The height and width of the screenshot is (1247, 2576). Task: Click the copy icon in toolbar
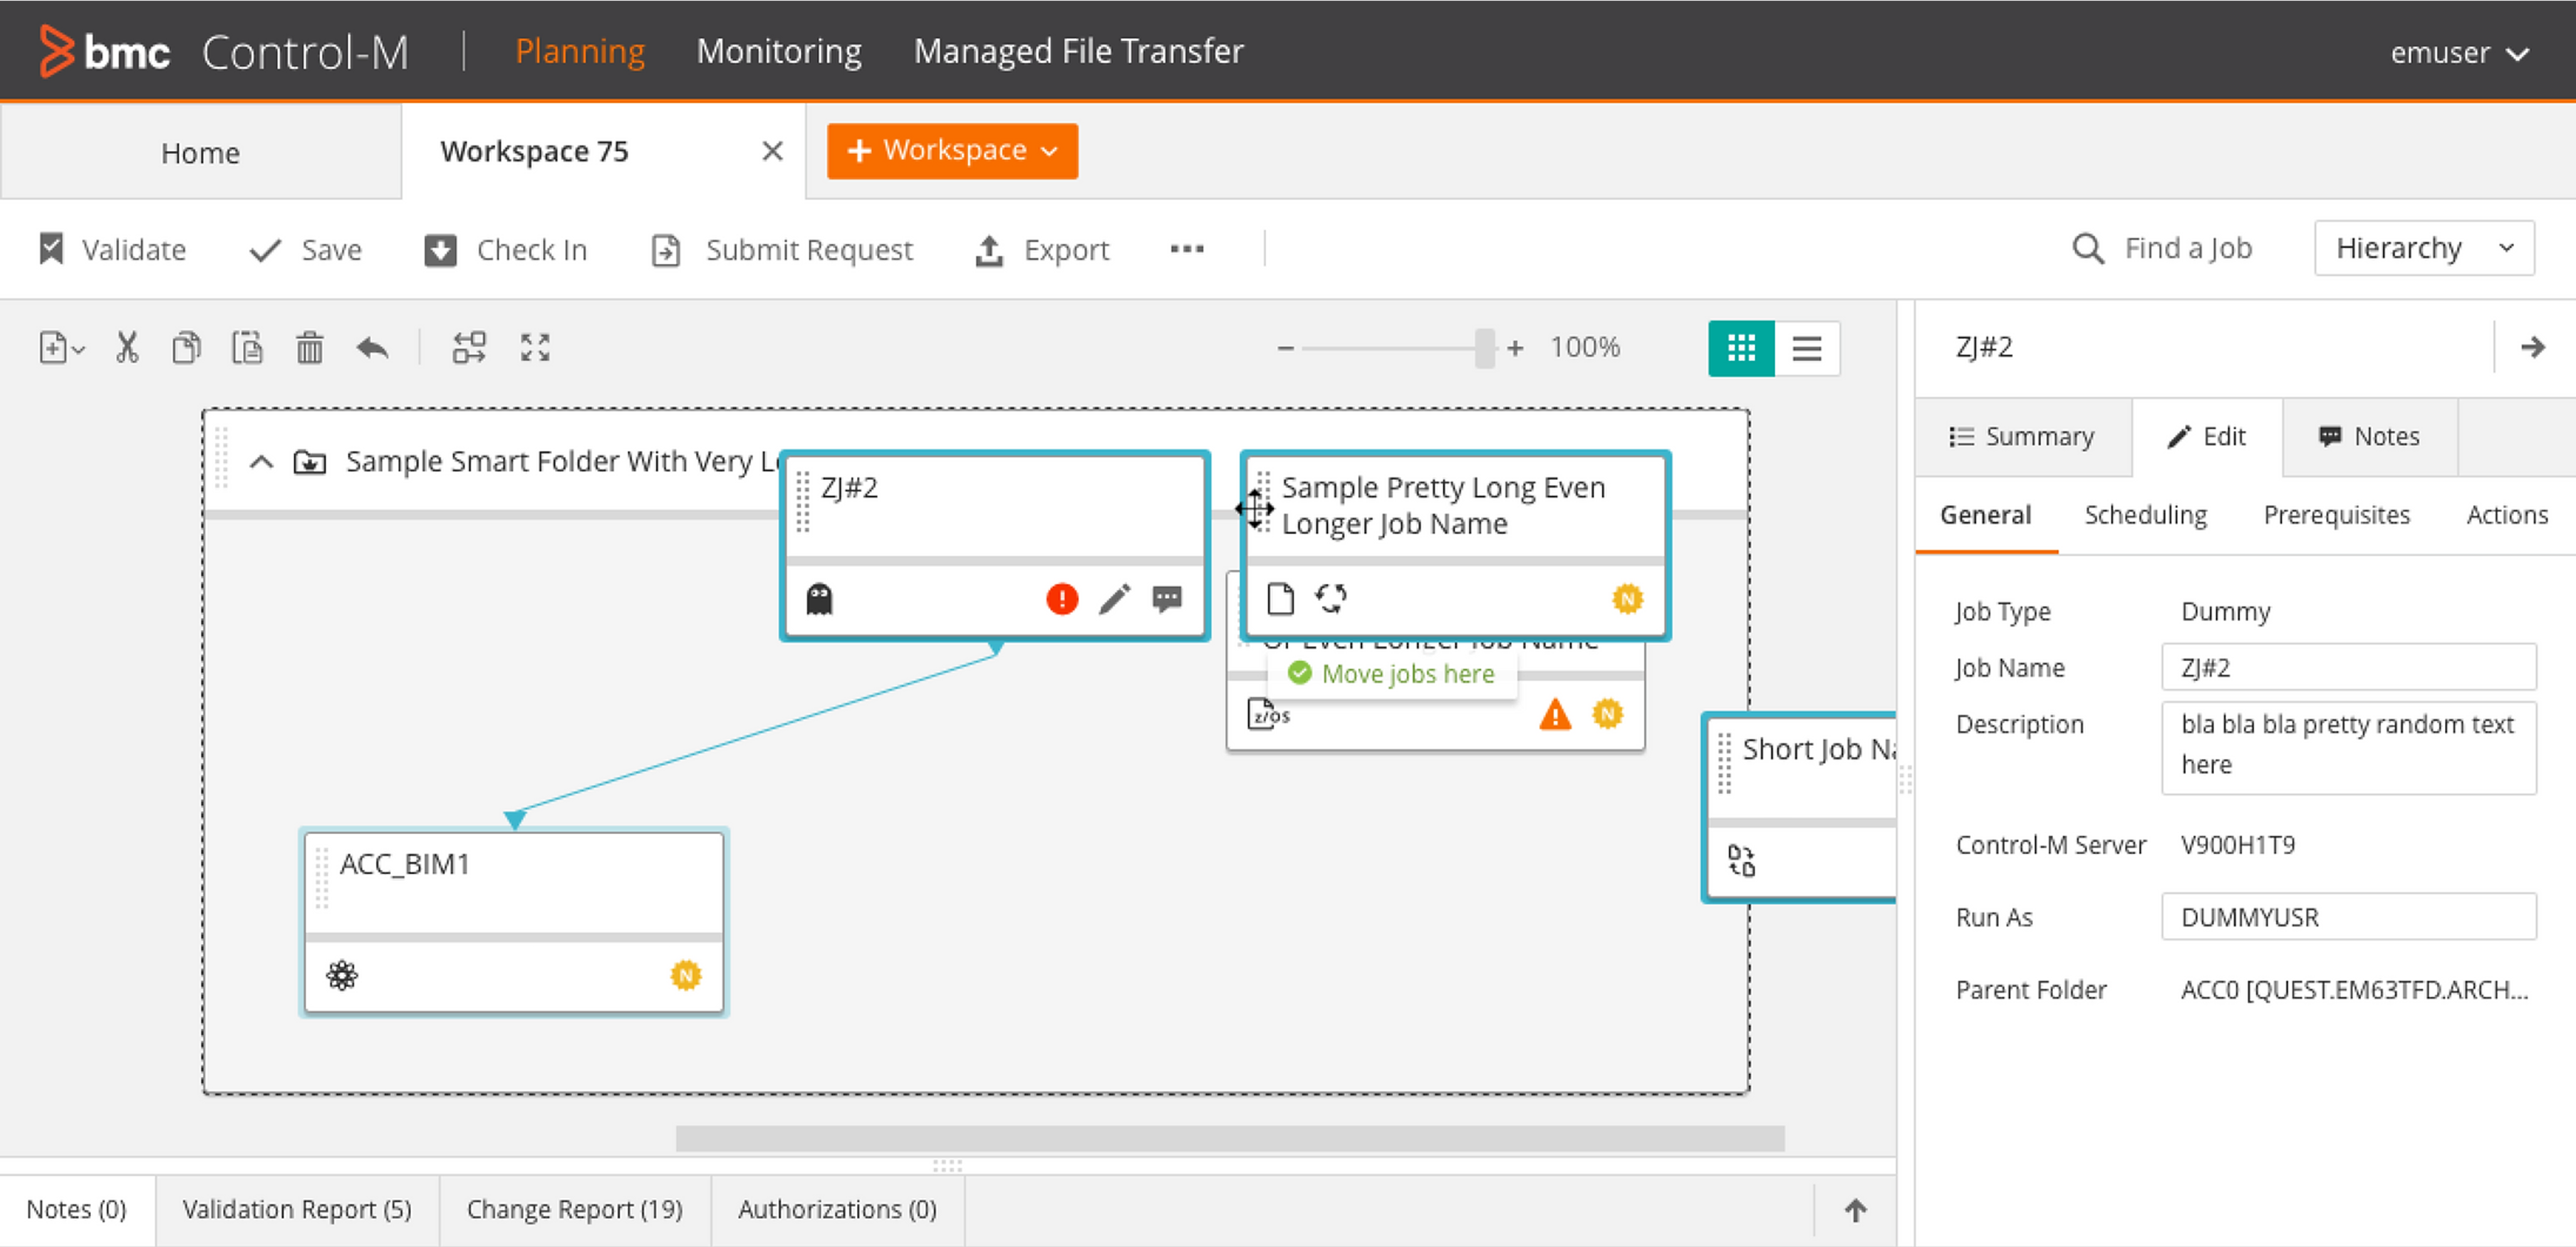point(187,348)
